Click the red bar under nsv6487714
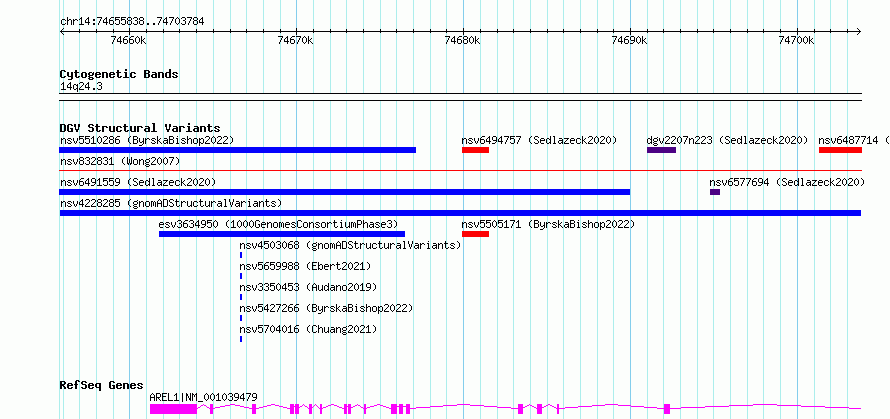This screenshot has height=419, width=890. 840,150
